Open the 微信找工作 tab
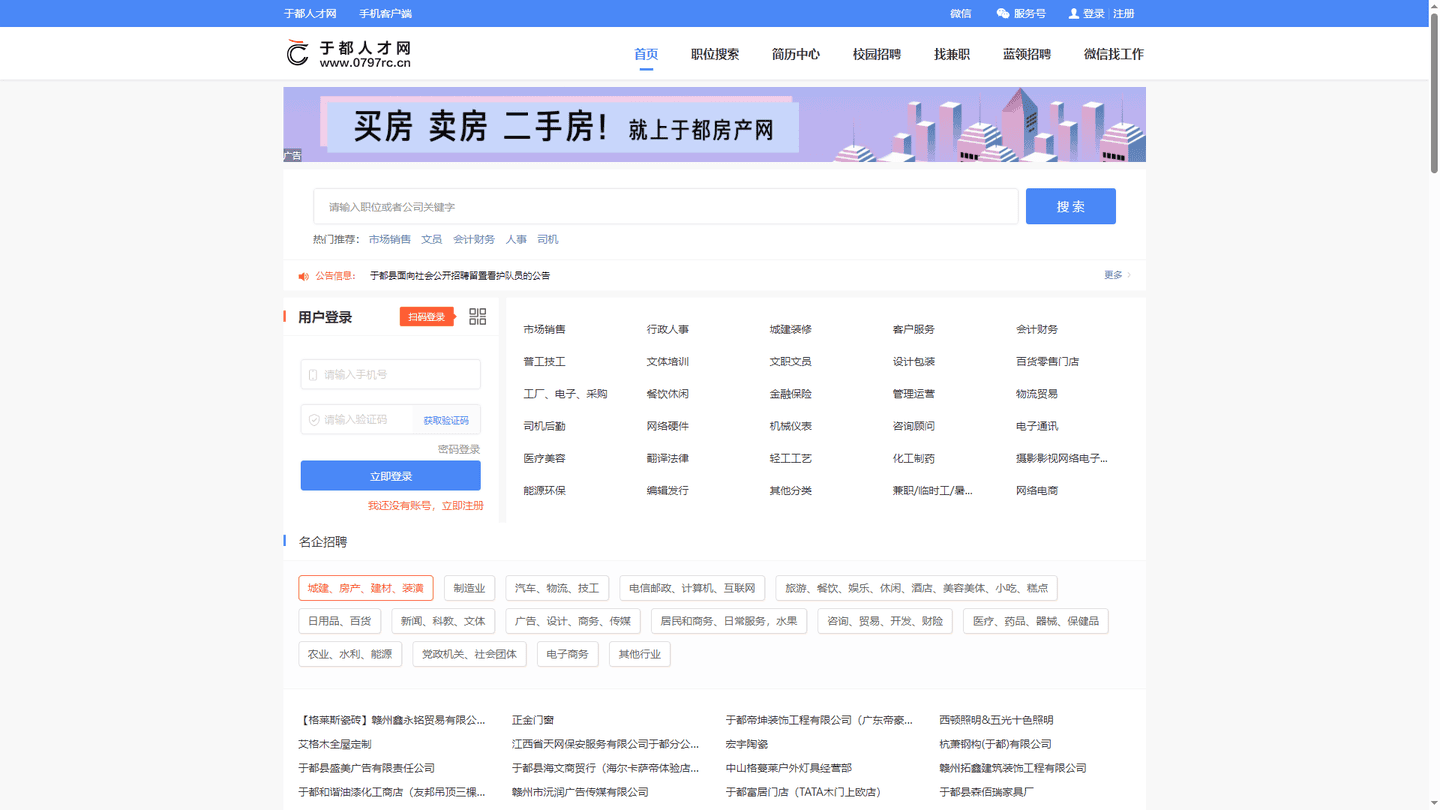 click(1114, 54)
